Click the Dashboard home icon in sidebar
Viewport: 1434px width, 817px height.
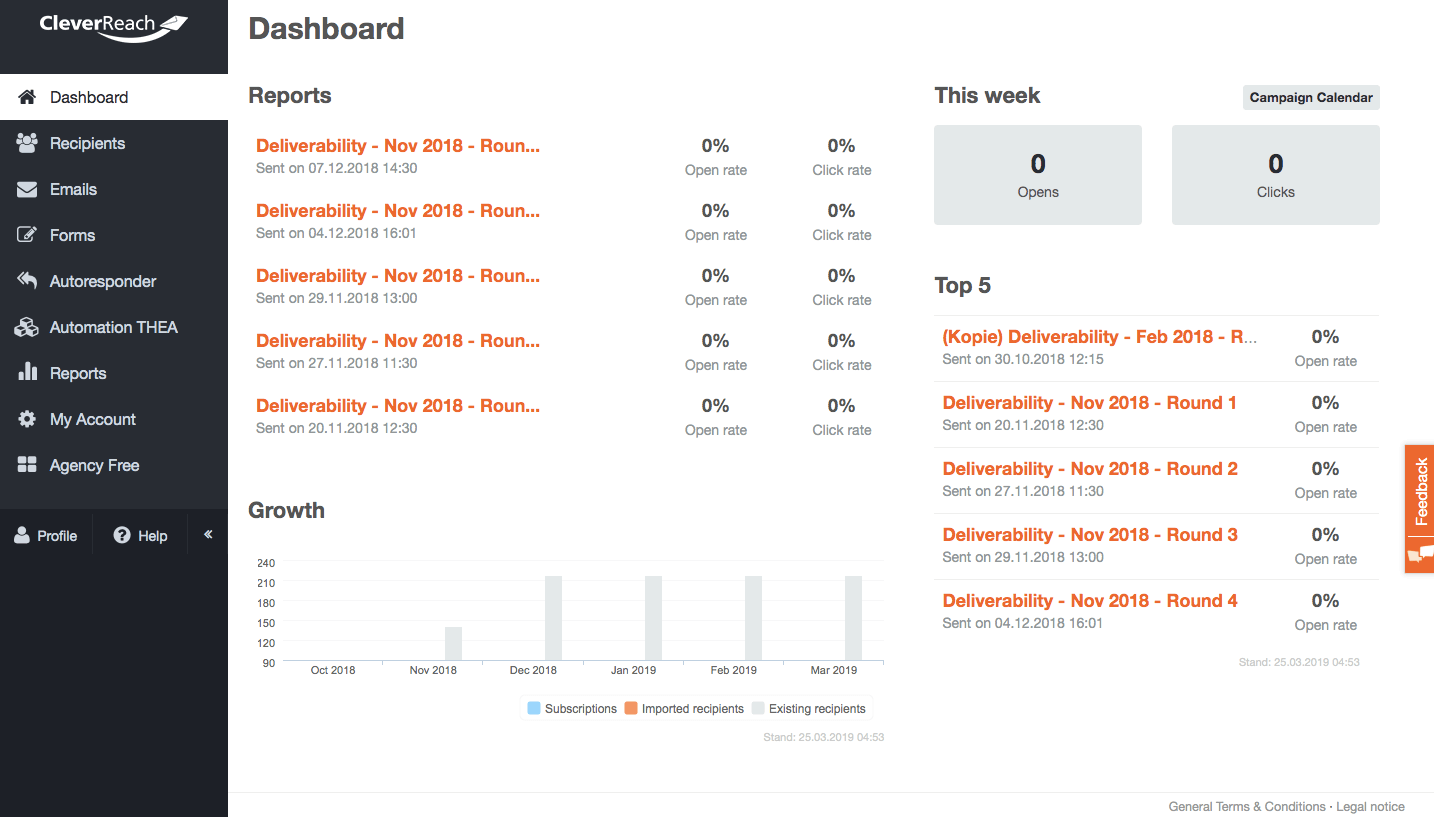27,97
